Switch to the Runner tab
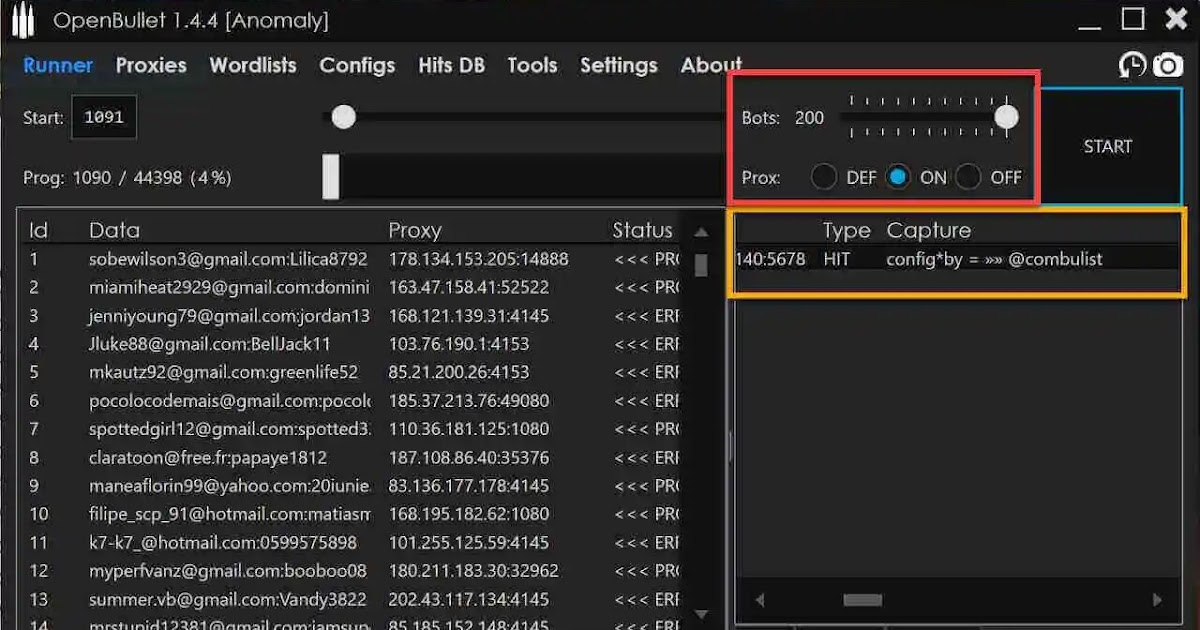Screen dimensions: 1200x630 click(58, 66)
